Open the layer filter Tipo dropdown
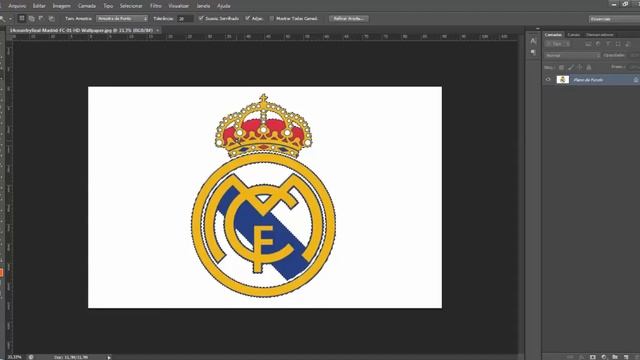 557,44
